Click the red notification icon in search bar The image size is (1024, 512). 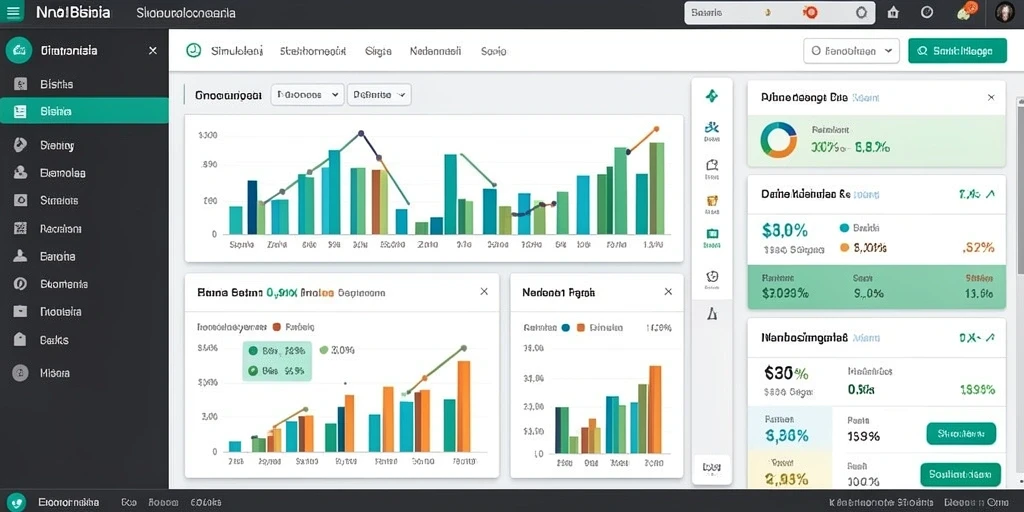click(811, 12)
